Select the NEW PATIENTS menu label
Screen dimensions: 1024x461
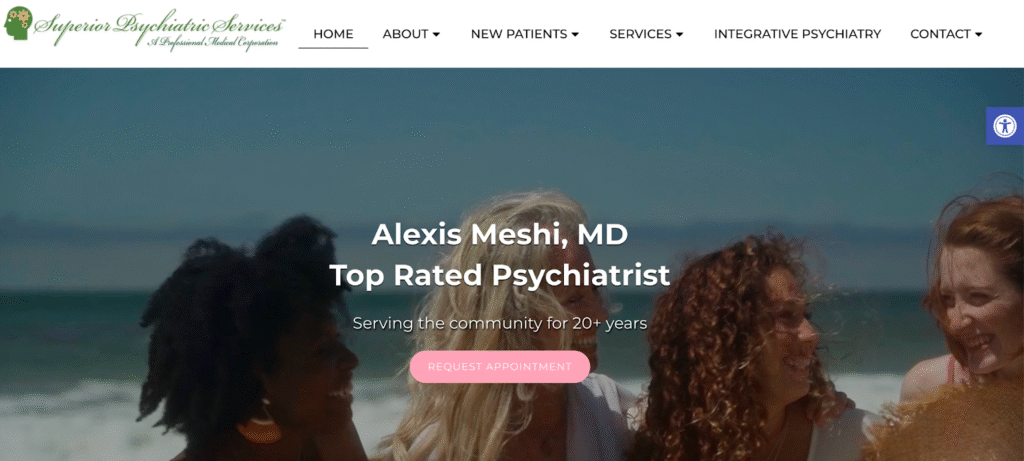(x=519, y=34)
